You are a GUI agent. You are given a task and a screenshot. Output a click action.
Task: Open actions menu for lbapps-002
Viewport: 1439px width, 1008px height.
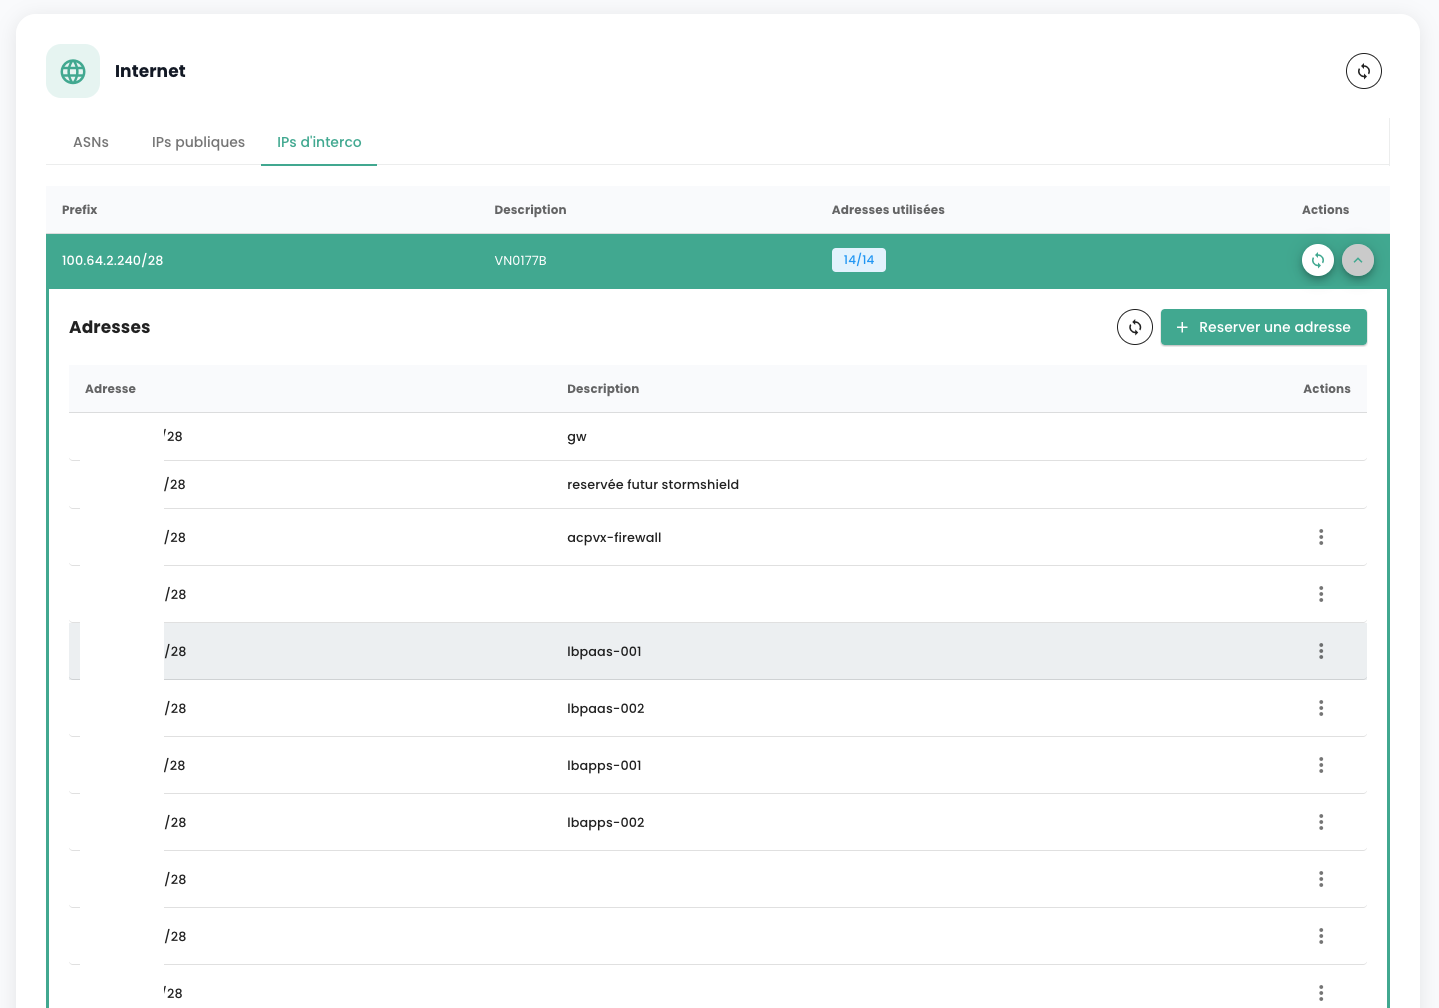(1320, 822)
